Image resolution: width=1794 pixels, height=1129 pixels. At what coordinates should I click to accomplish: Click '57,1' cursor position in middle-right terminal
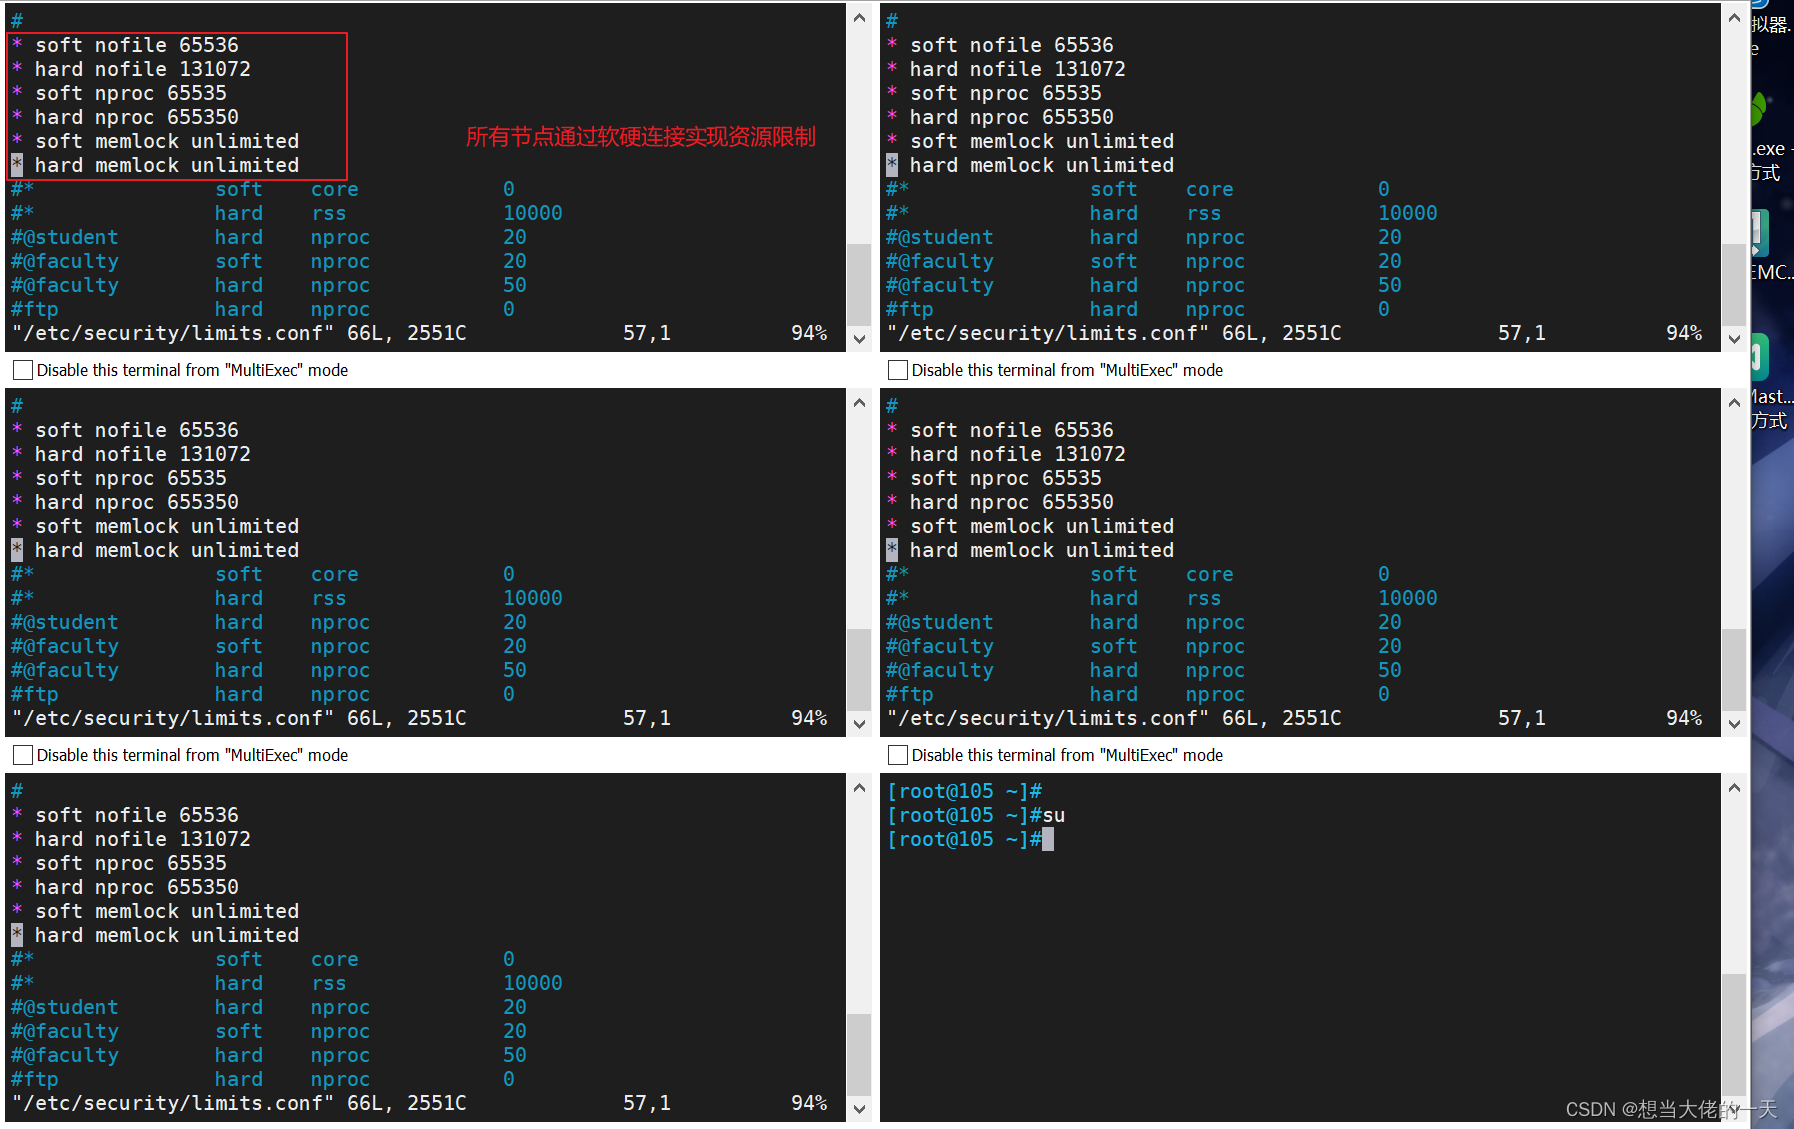pyautogui.click(x=1521, y=718)
